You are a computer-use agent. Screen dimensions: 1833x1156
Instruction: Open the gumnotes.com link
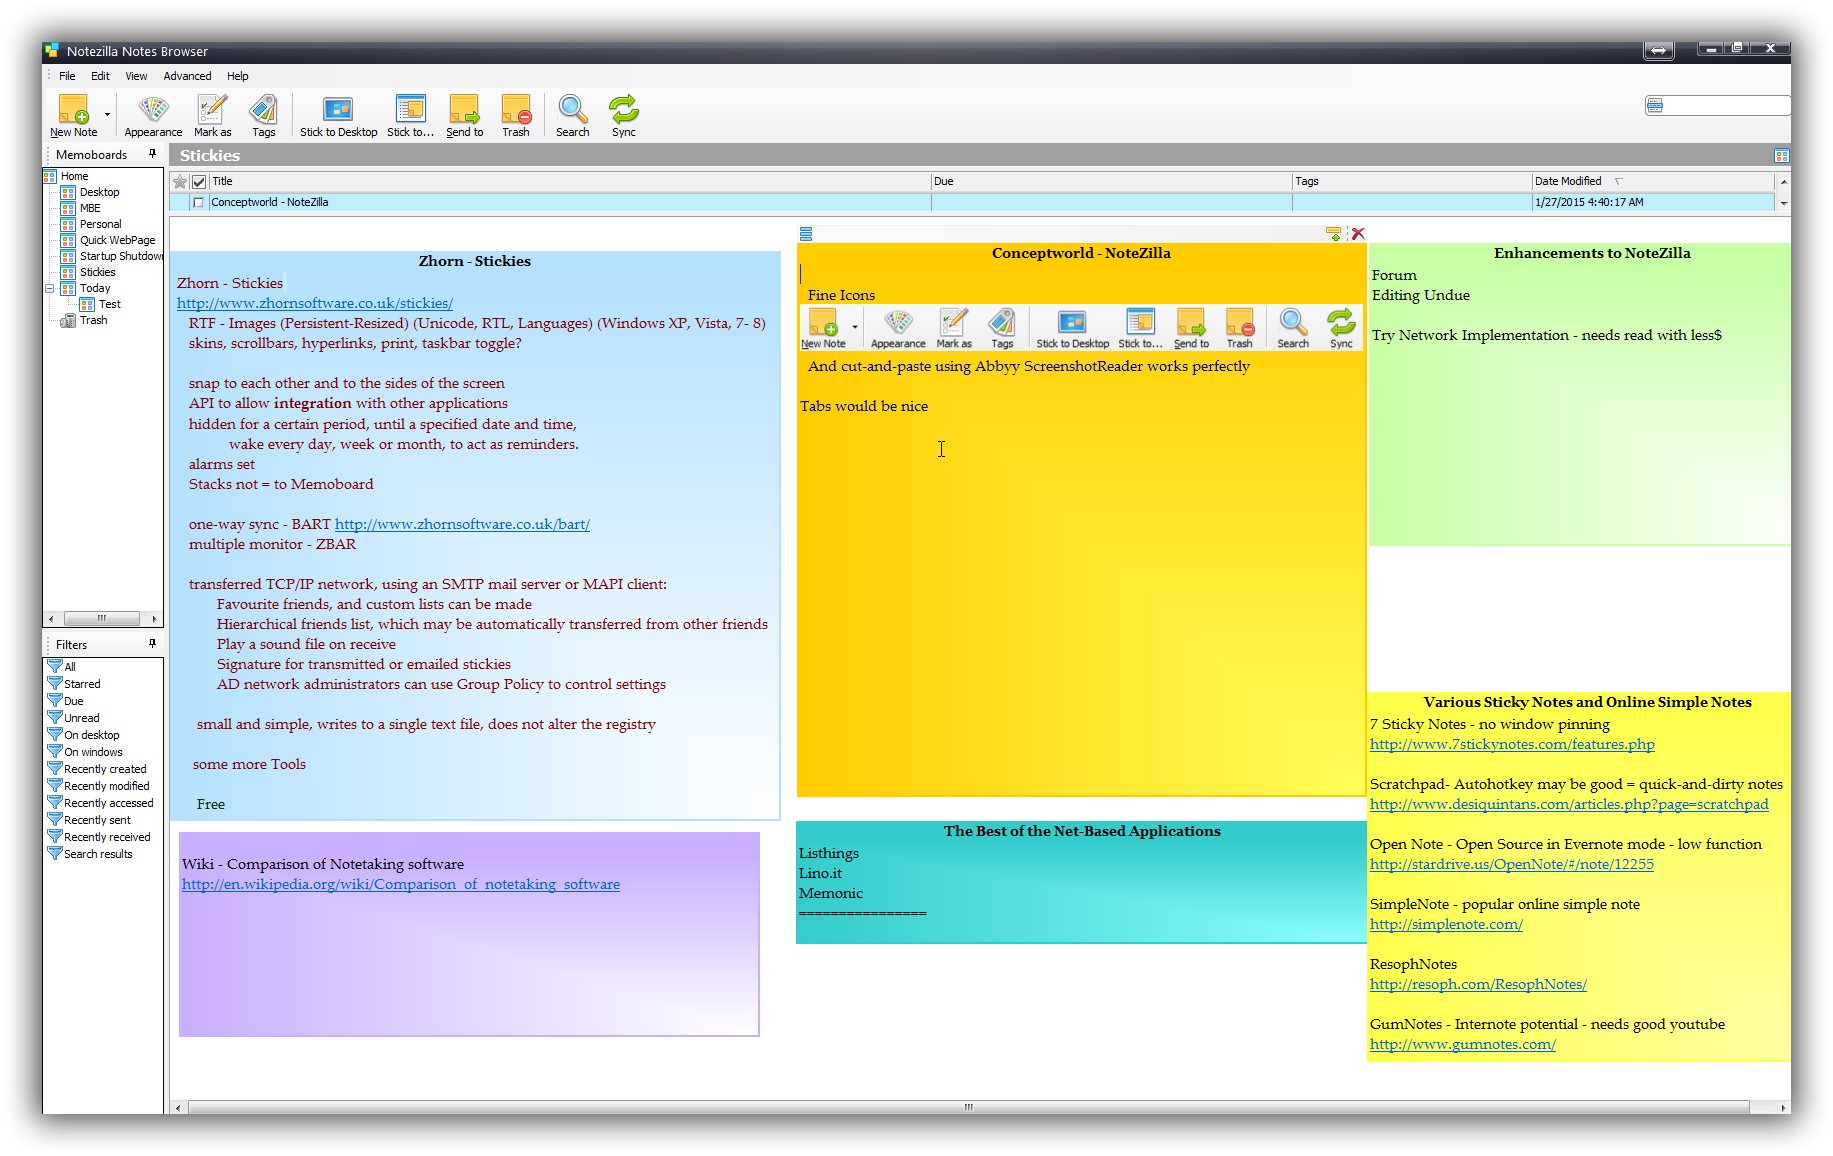1463,1044
